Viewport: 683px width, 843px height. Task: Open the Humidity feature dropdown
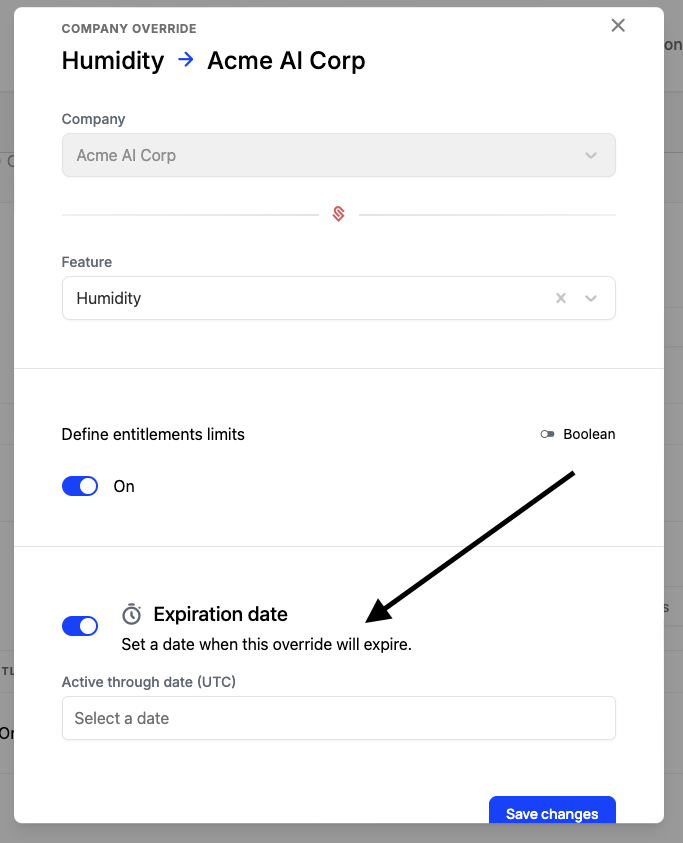click(x=300, y=298)
